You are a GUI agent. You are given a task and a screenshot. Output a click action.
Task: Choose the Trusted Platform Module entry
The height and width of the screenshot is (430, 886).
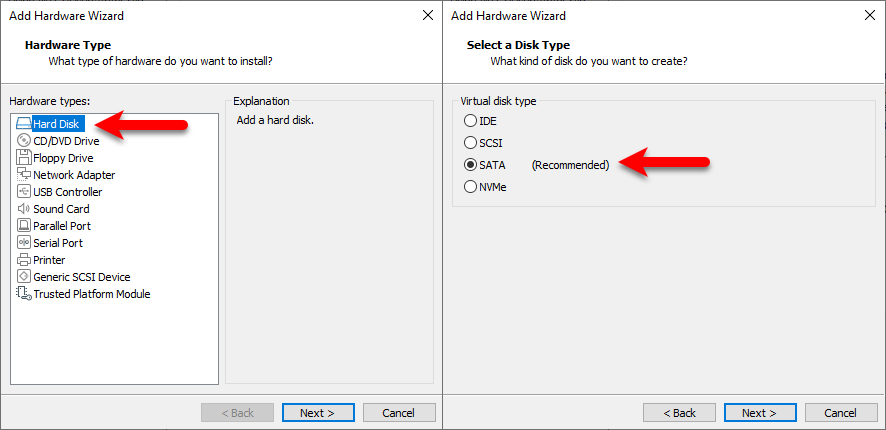[x=84, y=294]
